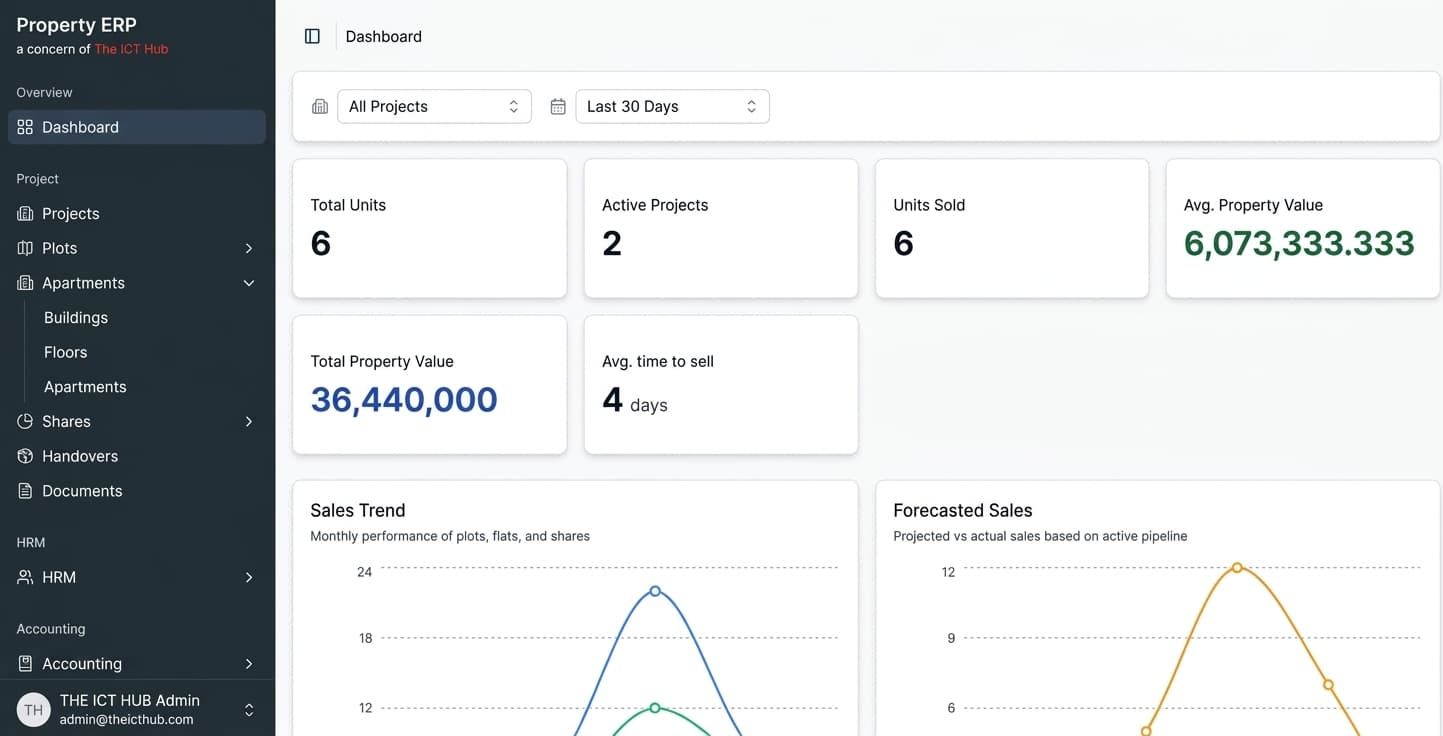Click the admin@theicthub.com email
1443x736 pixels.
[126, 719]
